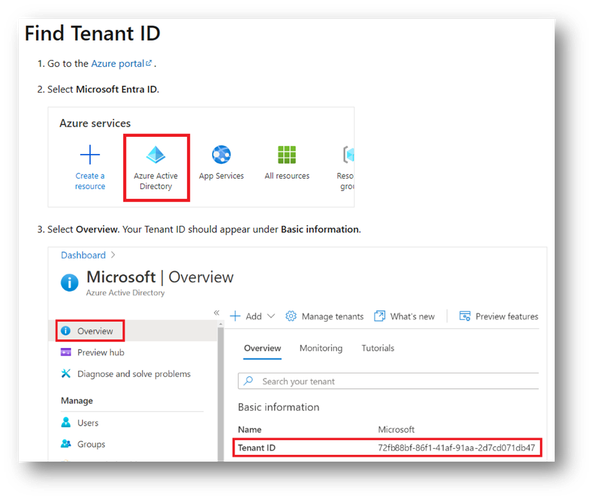This screenshot has height=500, width=593.
Task: Click the external-link icon after Azure portal
Action: (x=149, y=63)
